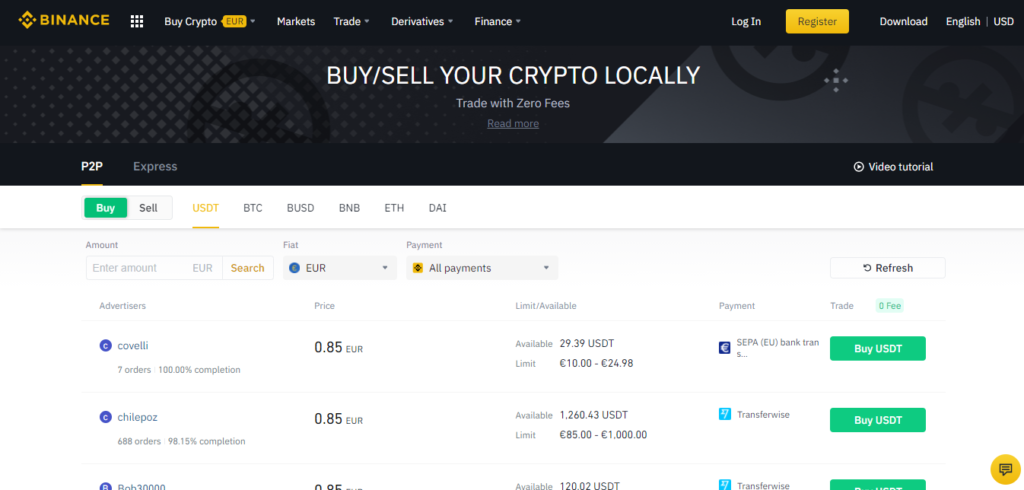This screenshot has width=1024, height=490.
Task: Switch to Sell mode
Action: pos(148,208)
